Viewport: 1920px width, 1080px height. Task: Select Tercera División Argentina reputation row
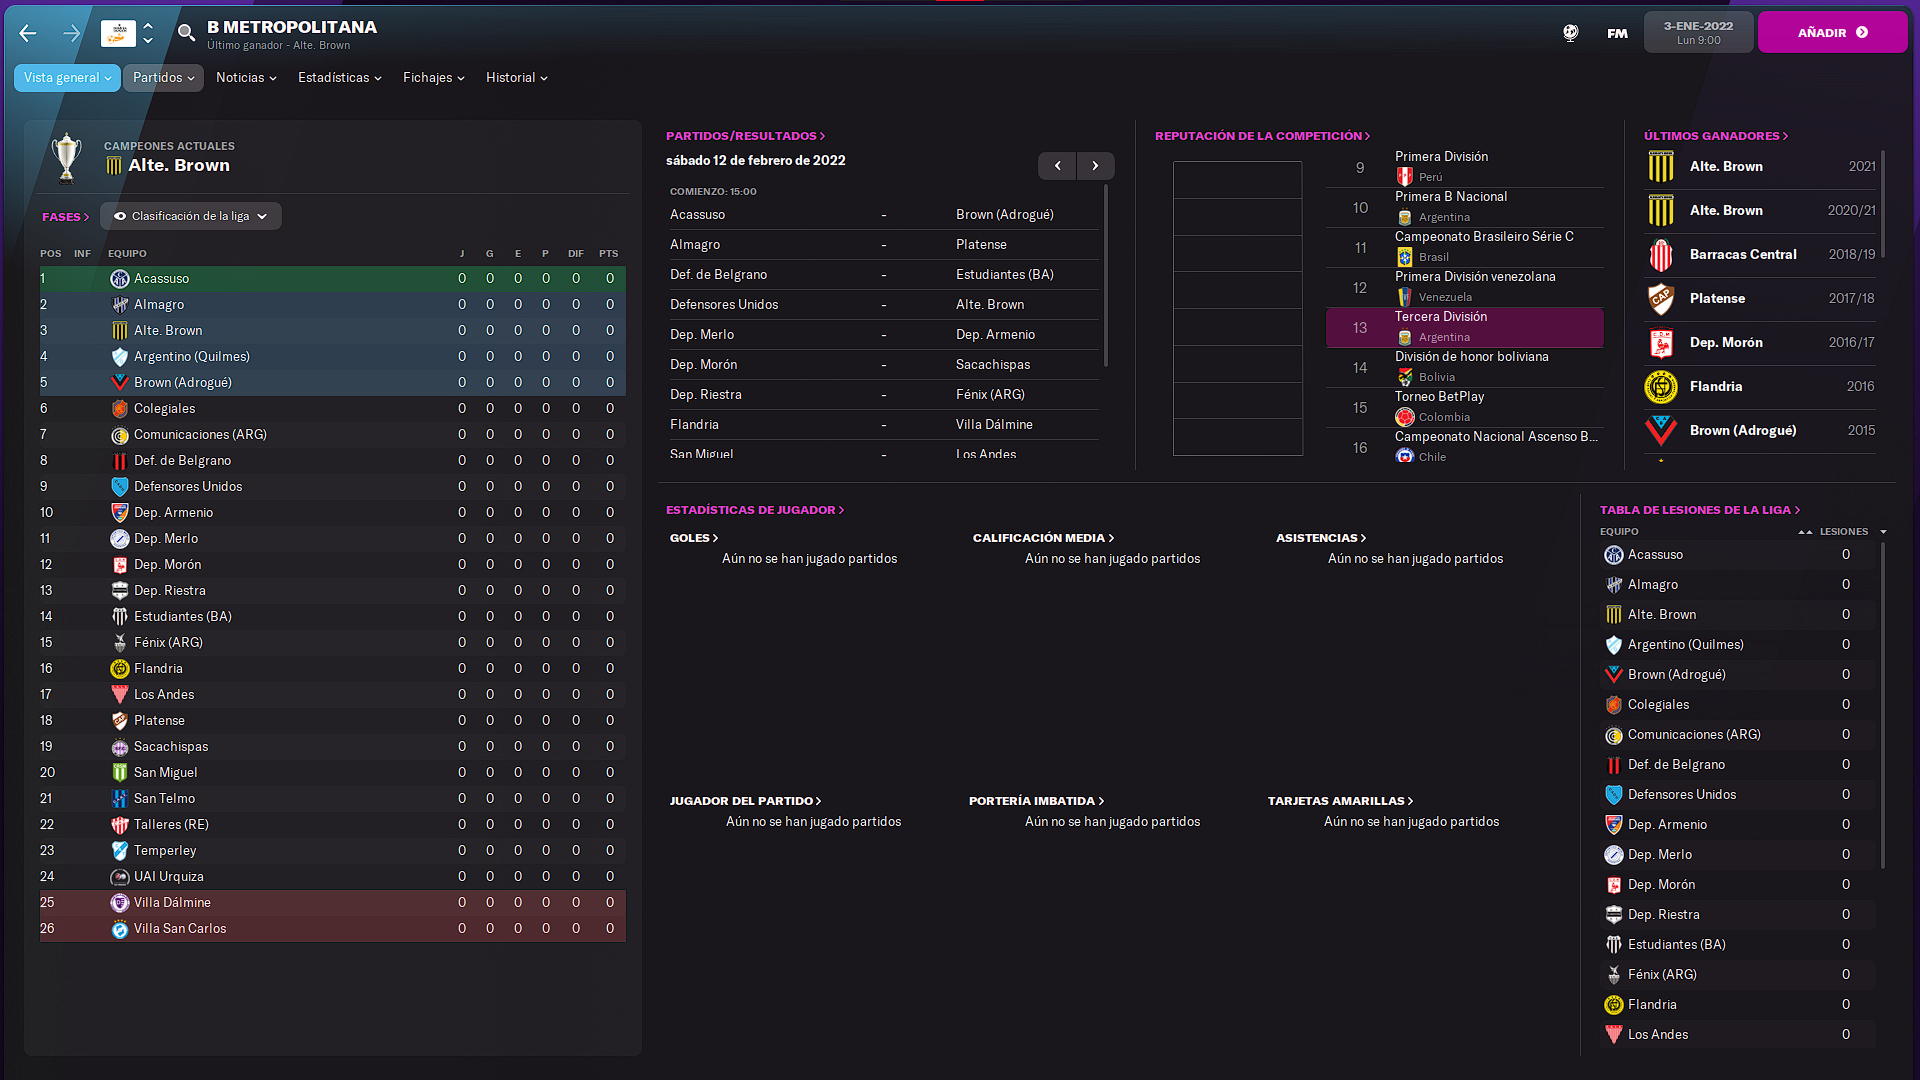1464,327
